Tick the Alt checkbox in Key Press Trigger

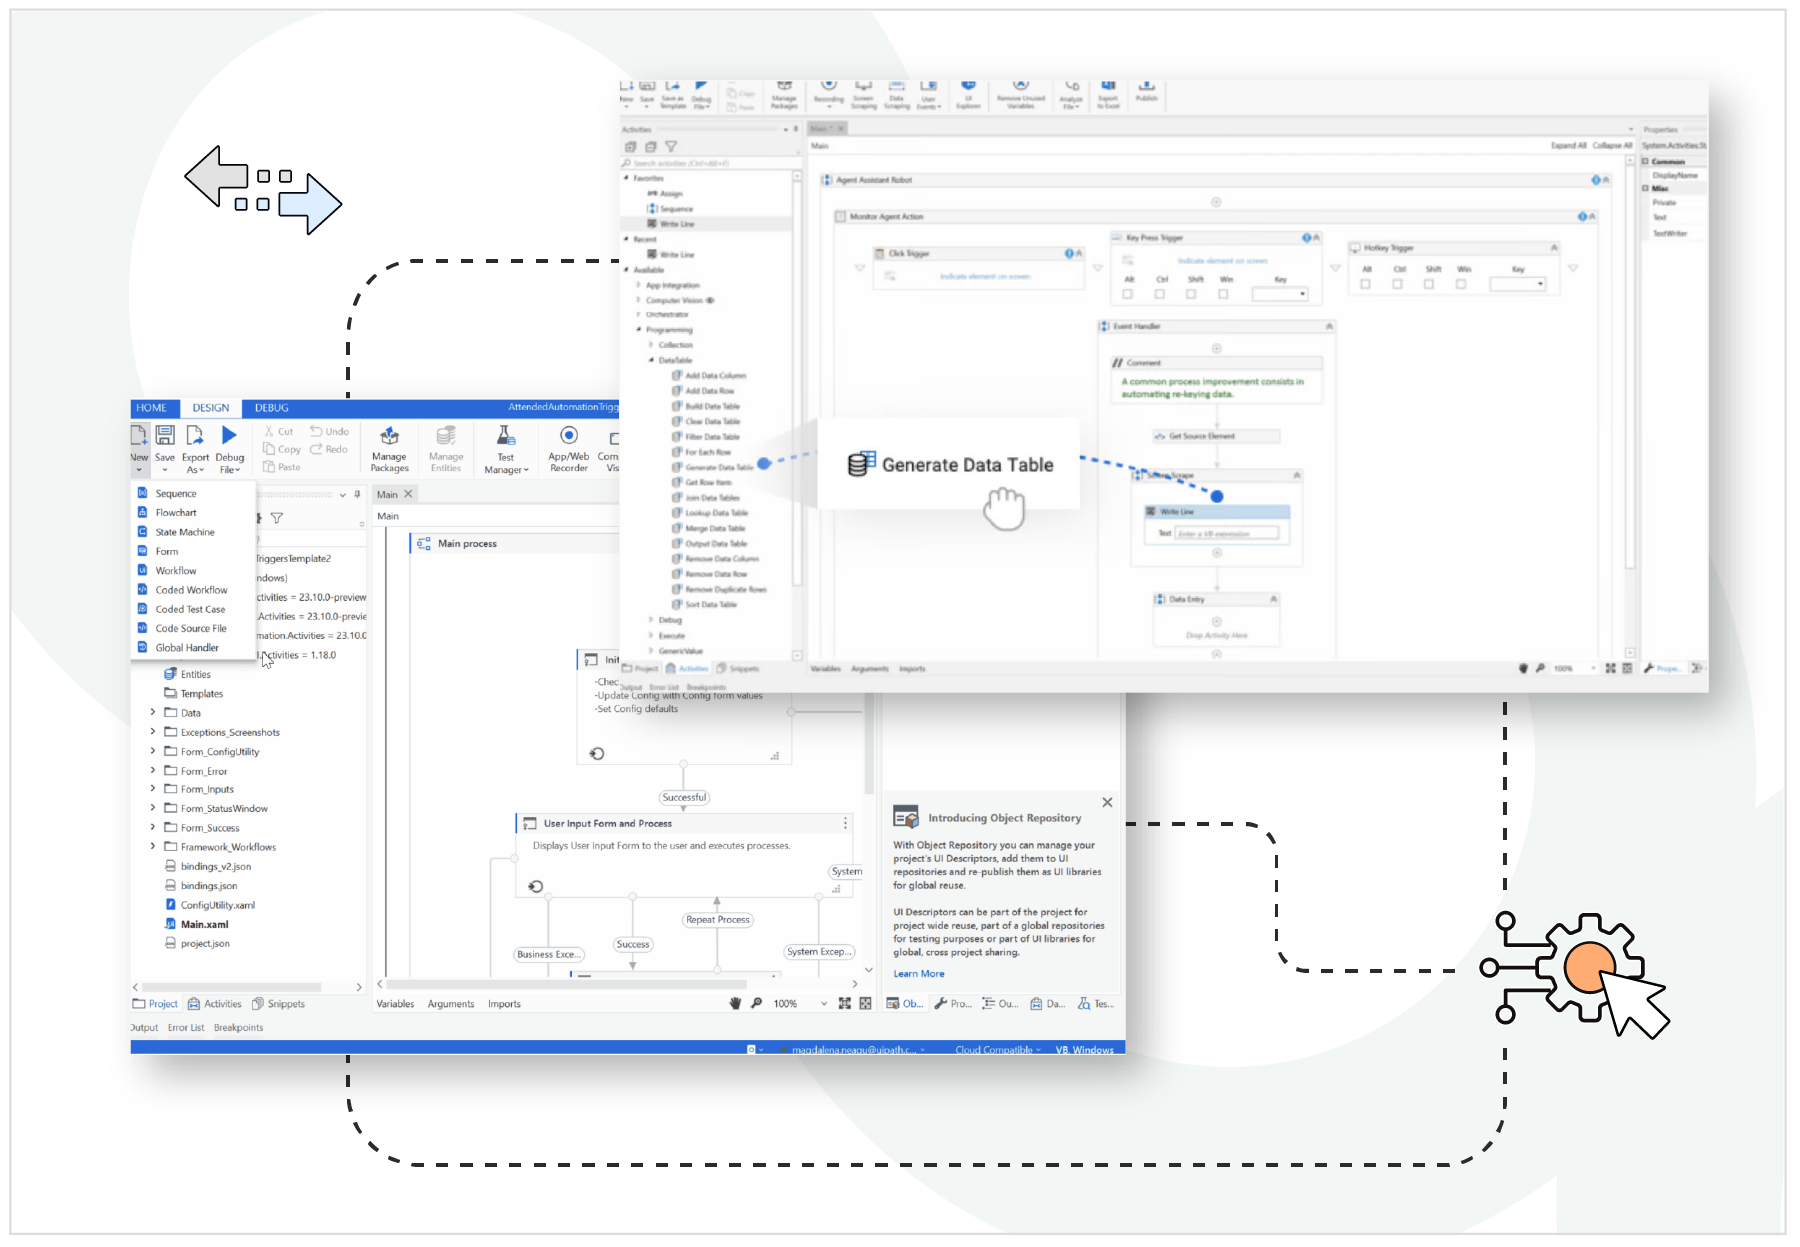[x=1128, y=294]
